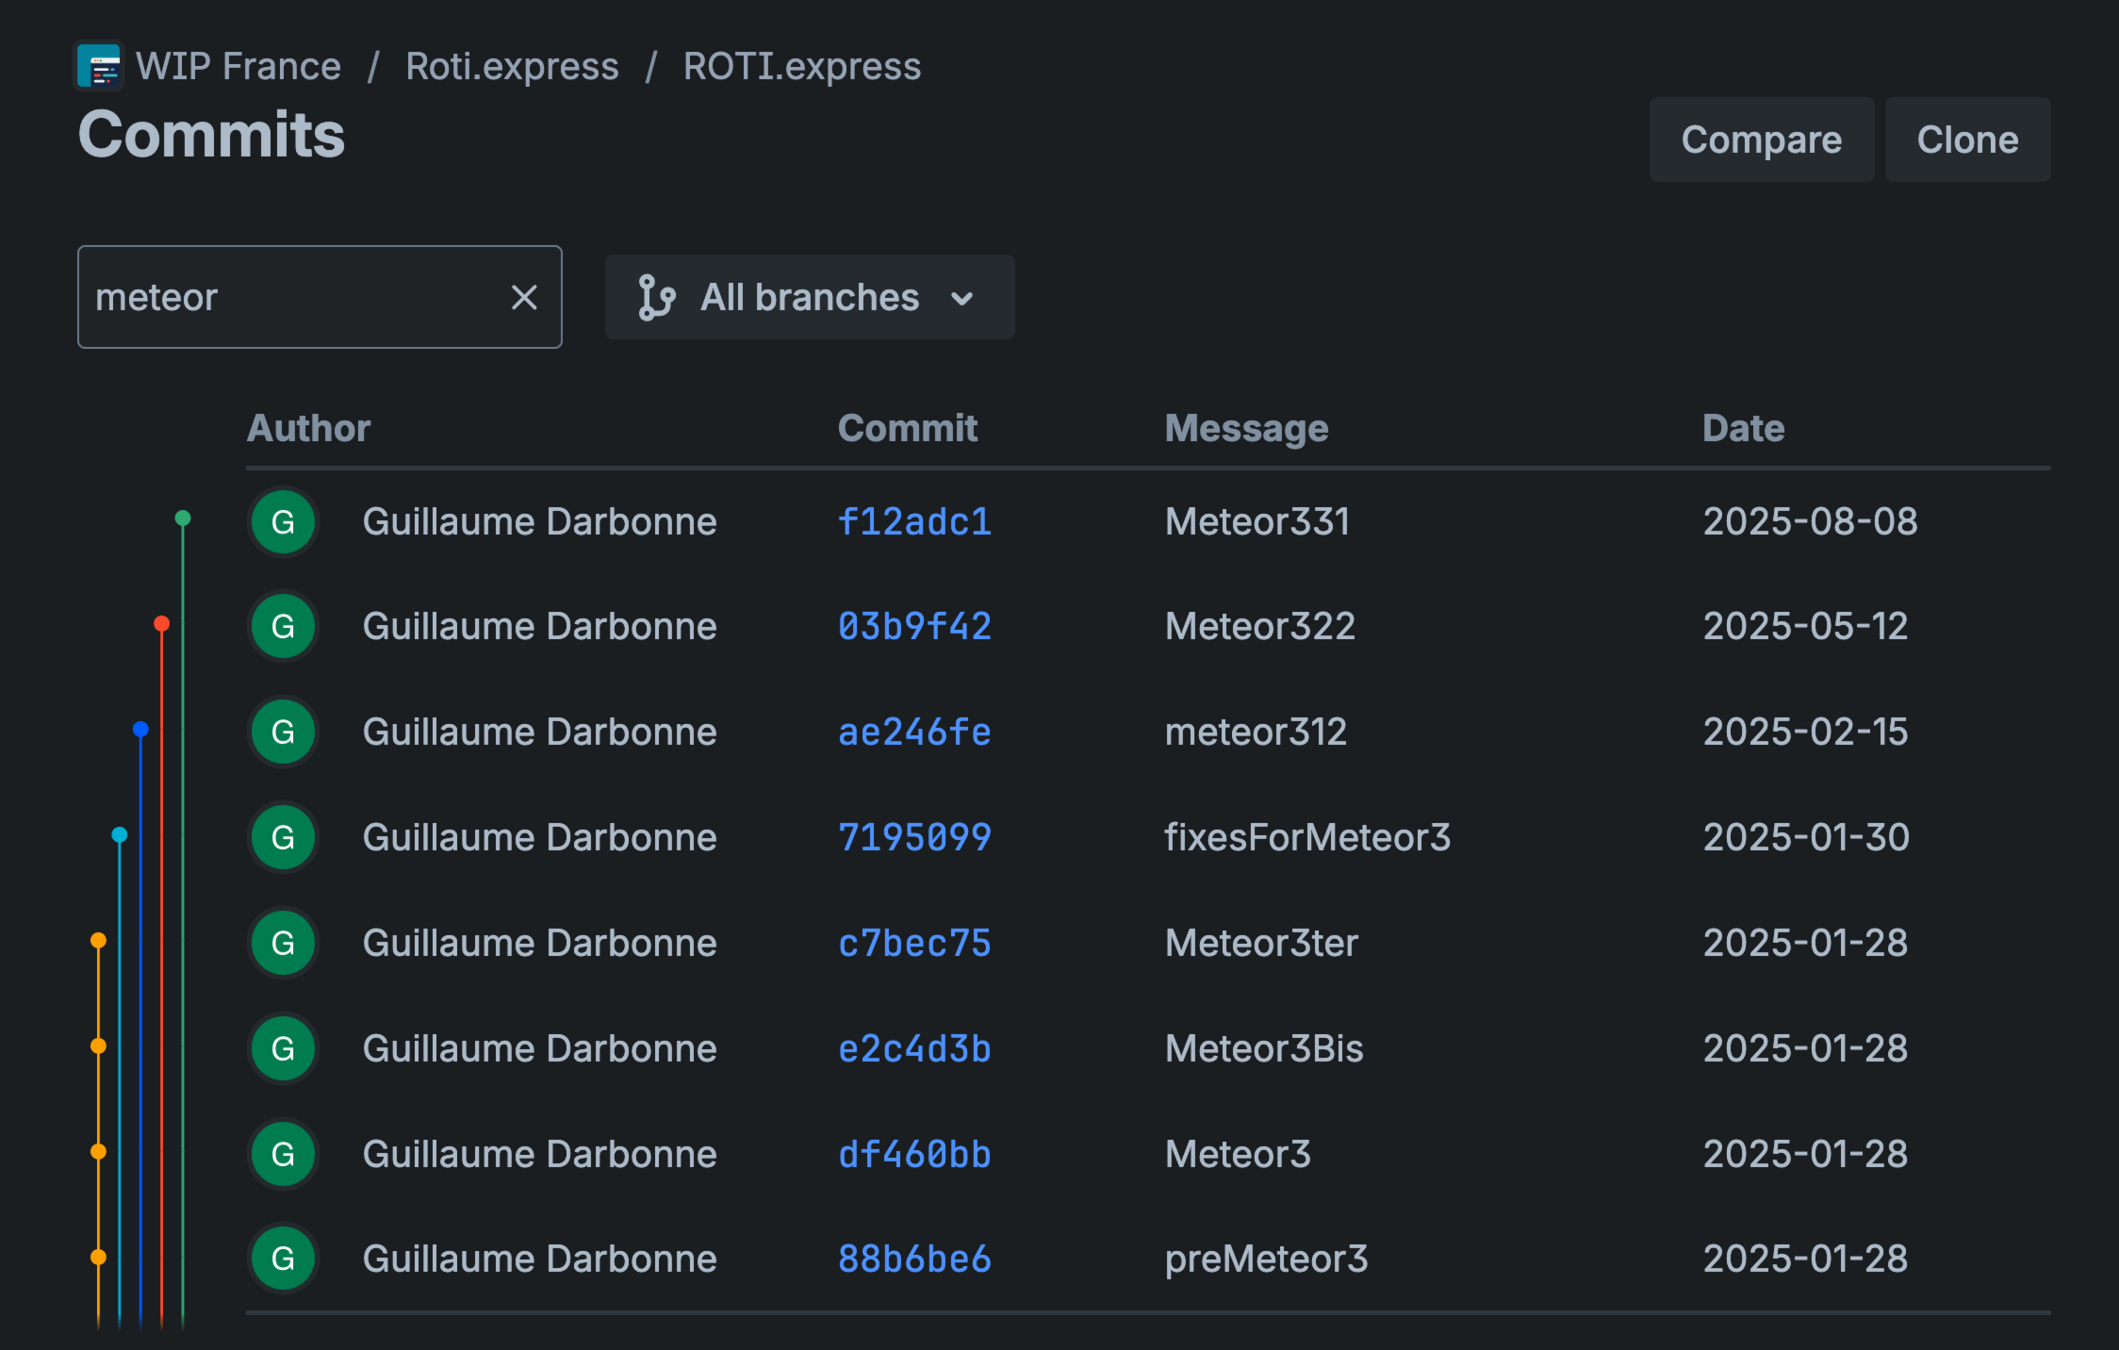Go to the WIP France breadcrumb
2119x1350 pixels.
[x=238, y=67]
